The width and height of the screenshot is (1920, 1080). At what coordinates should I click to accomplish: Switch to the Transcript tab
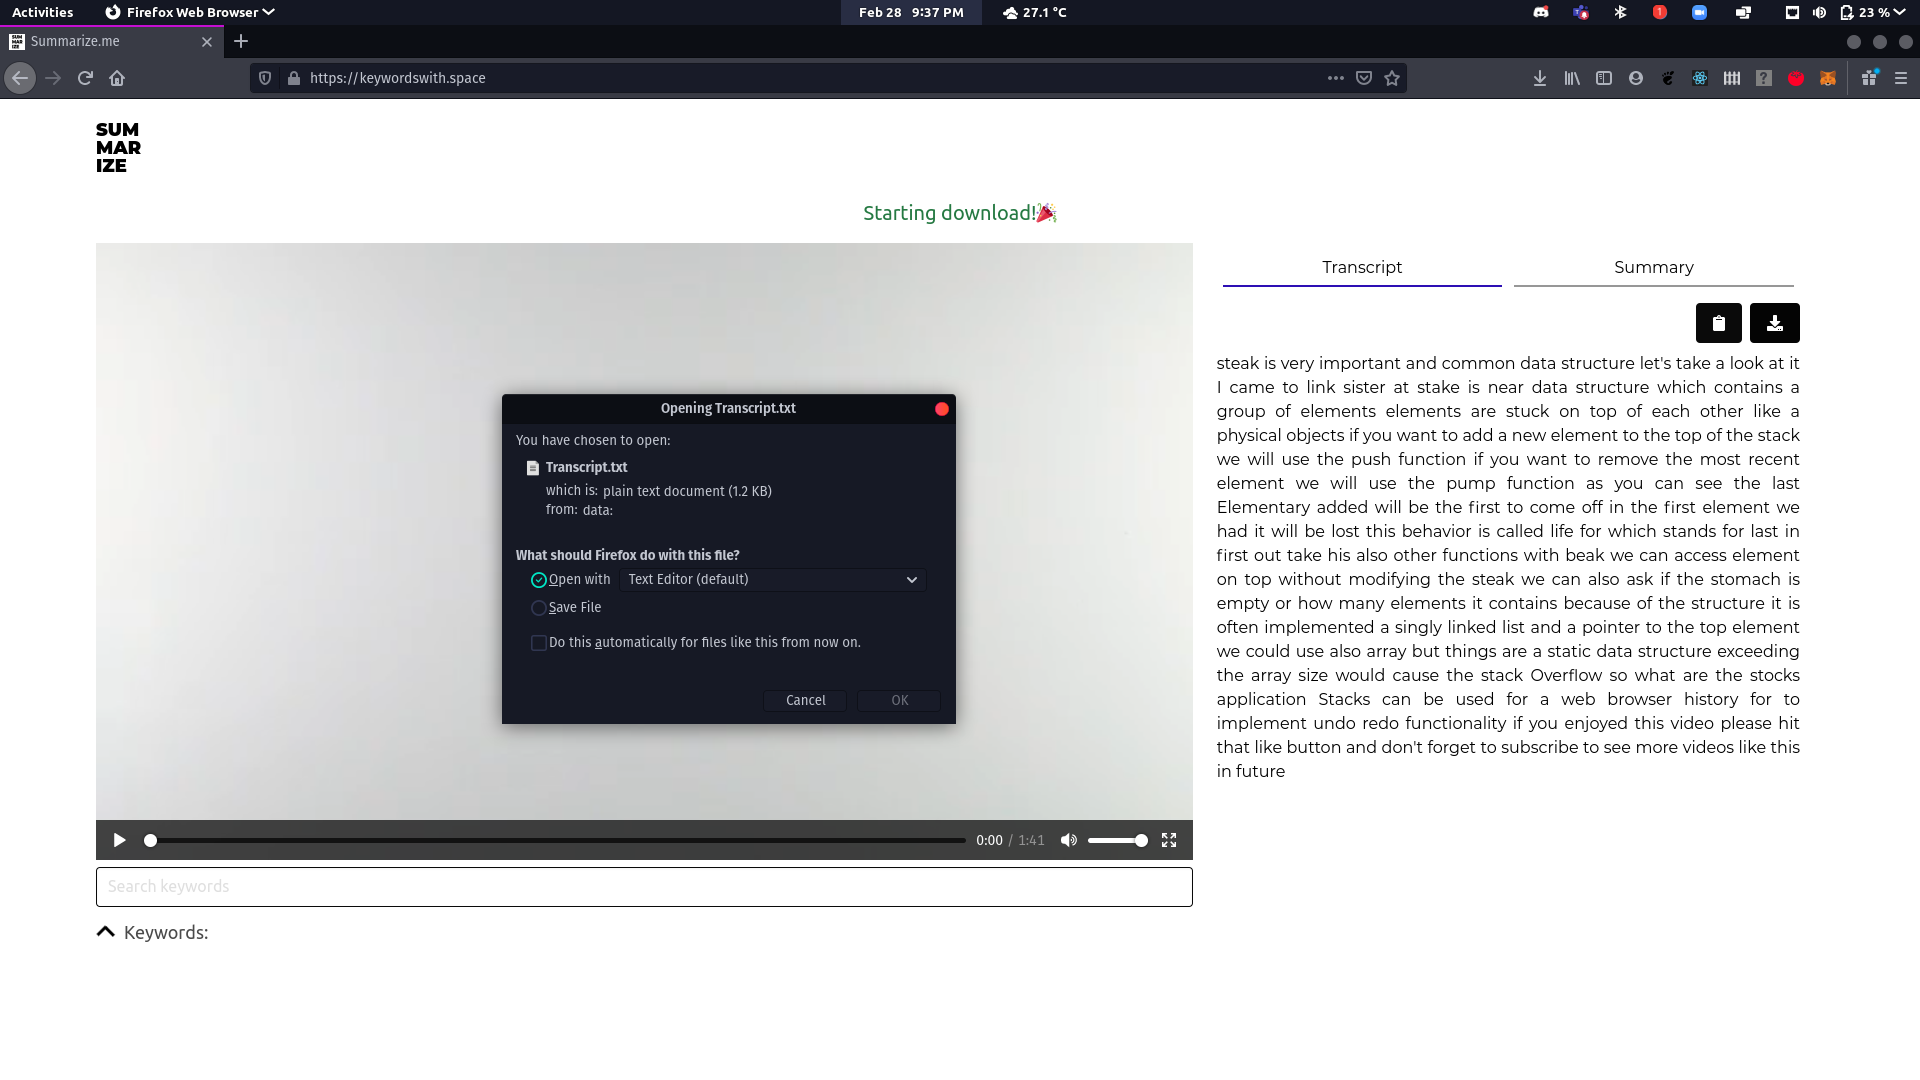(1361, 267)
